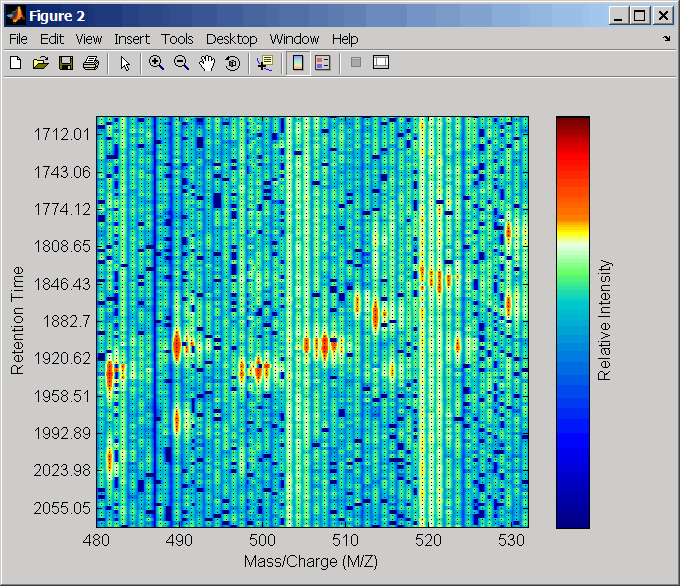Choose the Data Cursor tool
680x586 pixels.
(264, 63)
